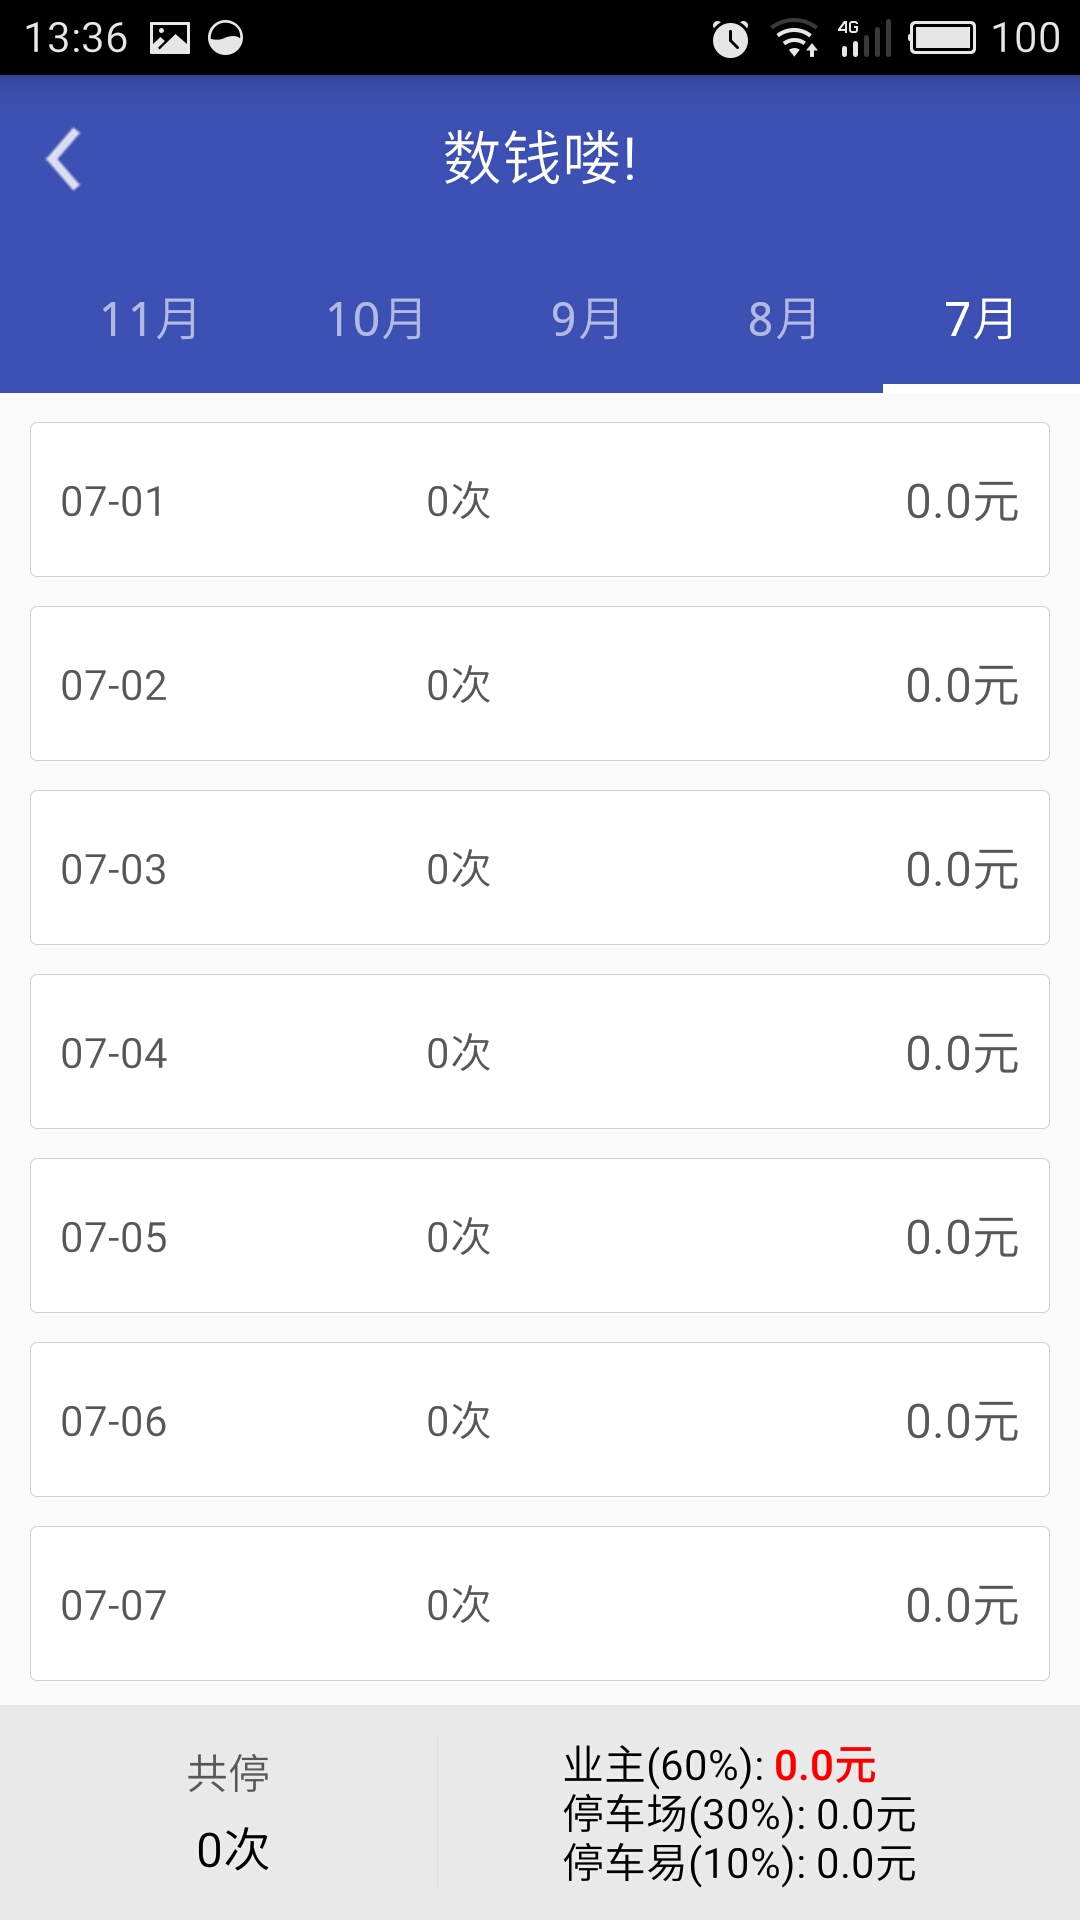Tap the 共停 total count summary
The image size is (1080, 1920).
coord(230,1812)
